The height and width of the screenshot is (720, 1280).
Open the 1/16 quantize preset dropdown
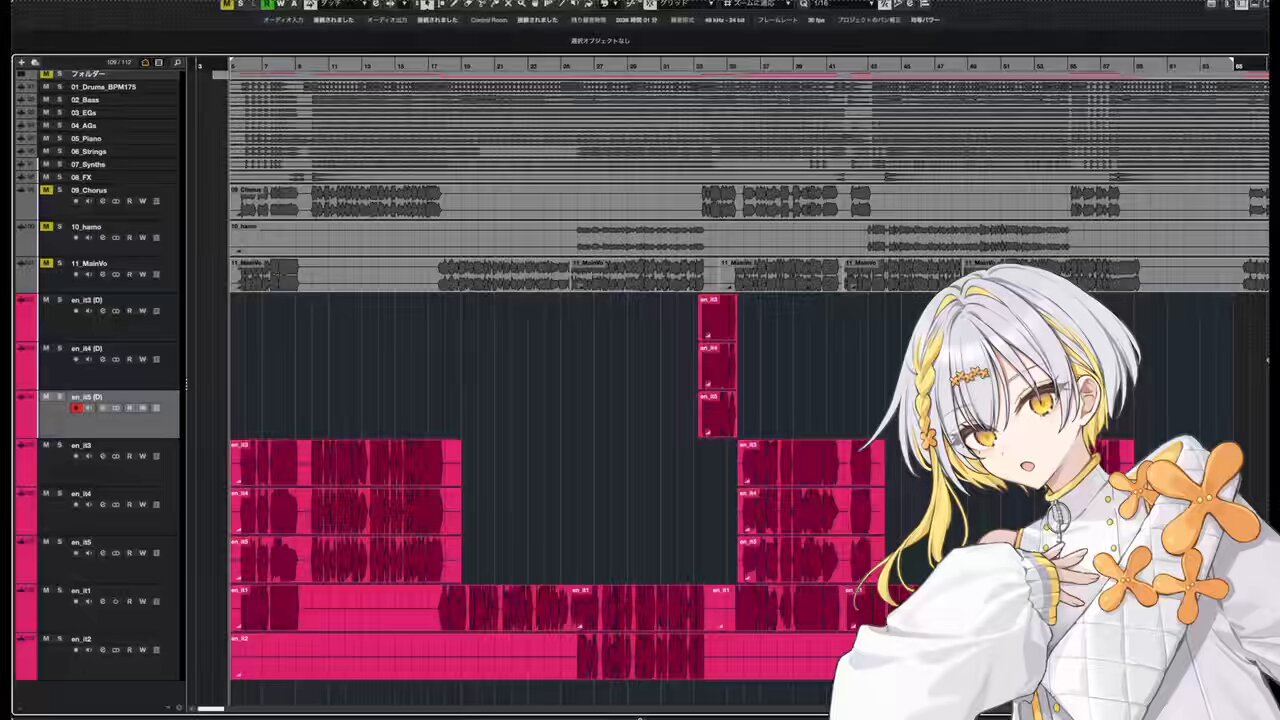pyautogui.click(x=842, y=4)
